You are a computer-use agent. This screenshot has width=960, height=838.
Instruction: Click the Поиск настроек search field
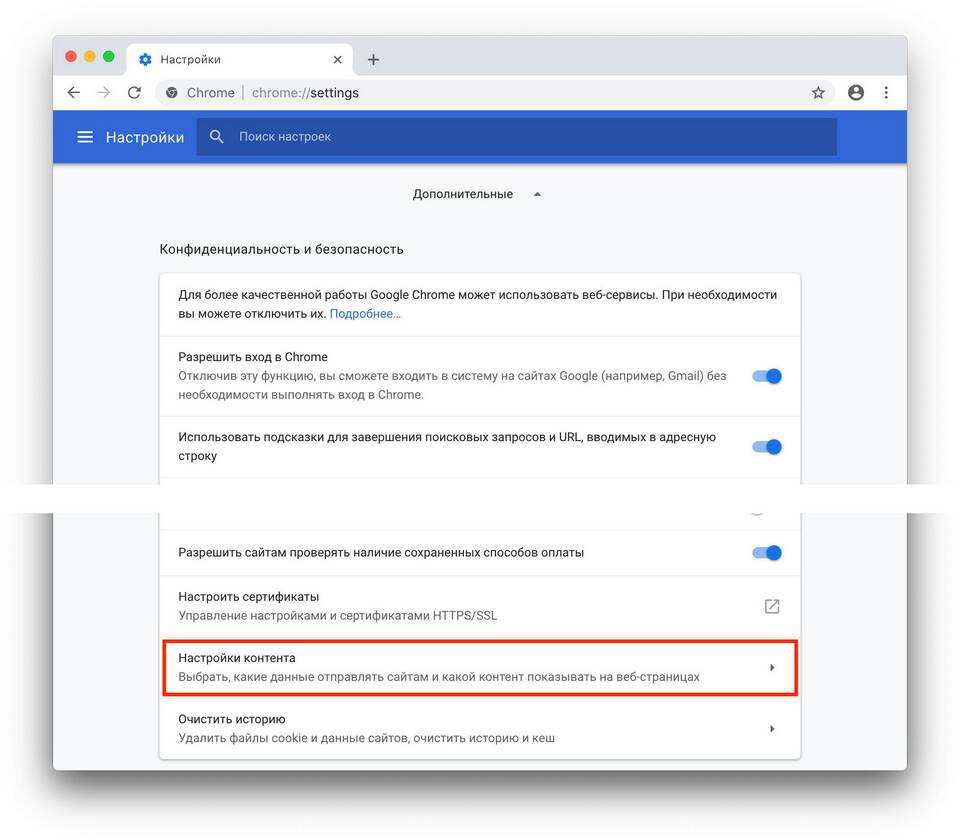(517, 137)
